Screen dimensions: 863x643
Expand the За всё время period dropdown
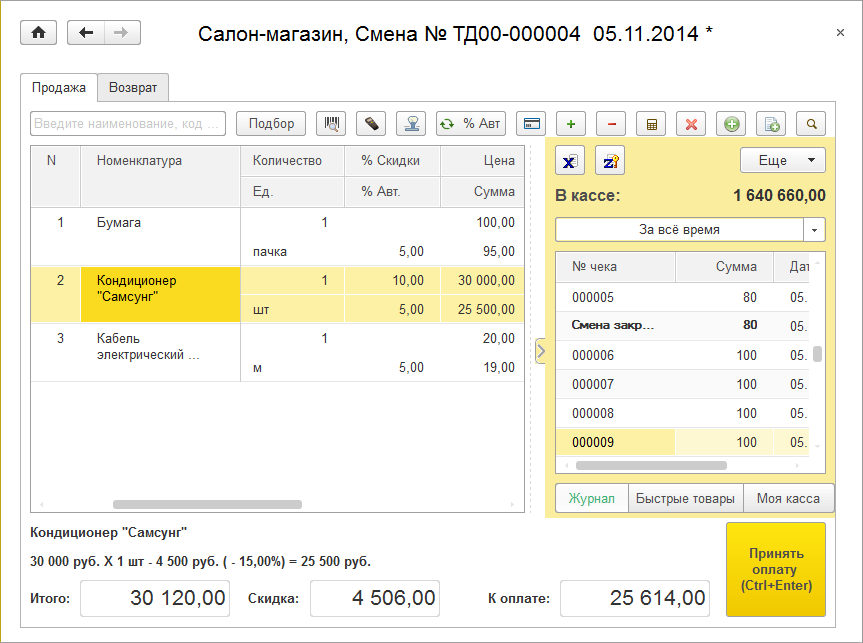815,230
